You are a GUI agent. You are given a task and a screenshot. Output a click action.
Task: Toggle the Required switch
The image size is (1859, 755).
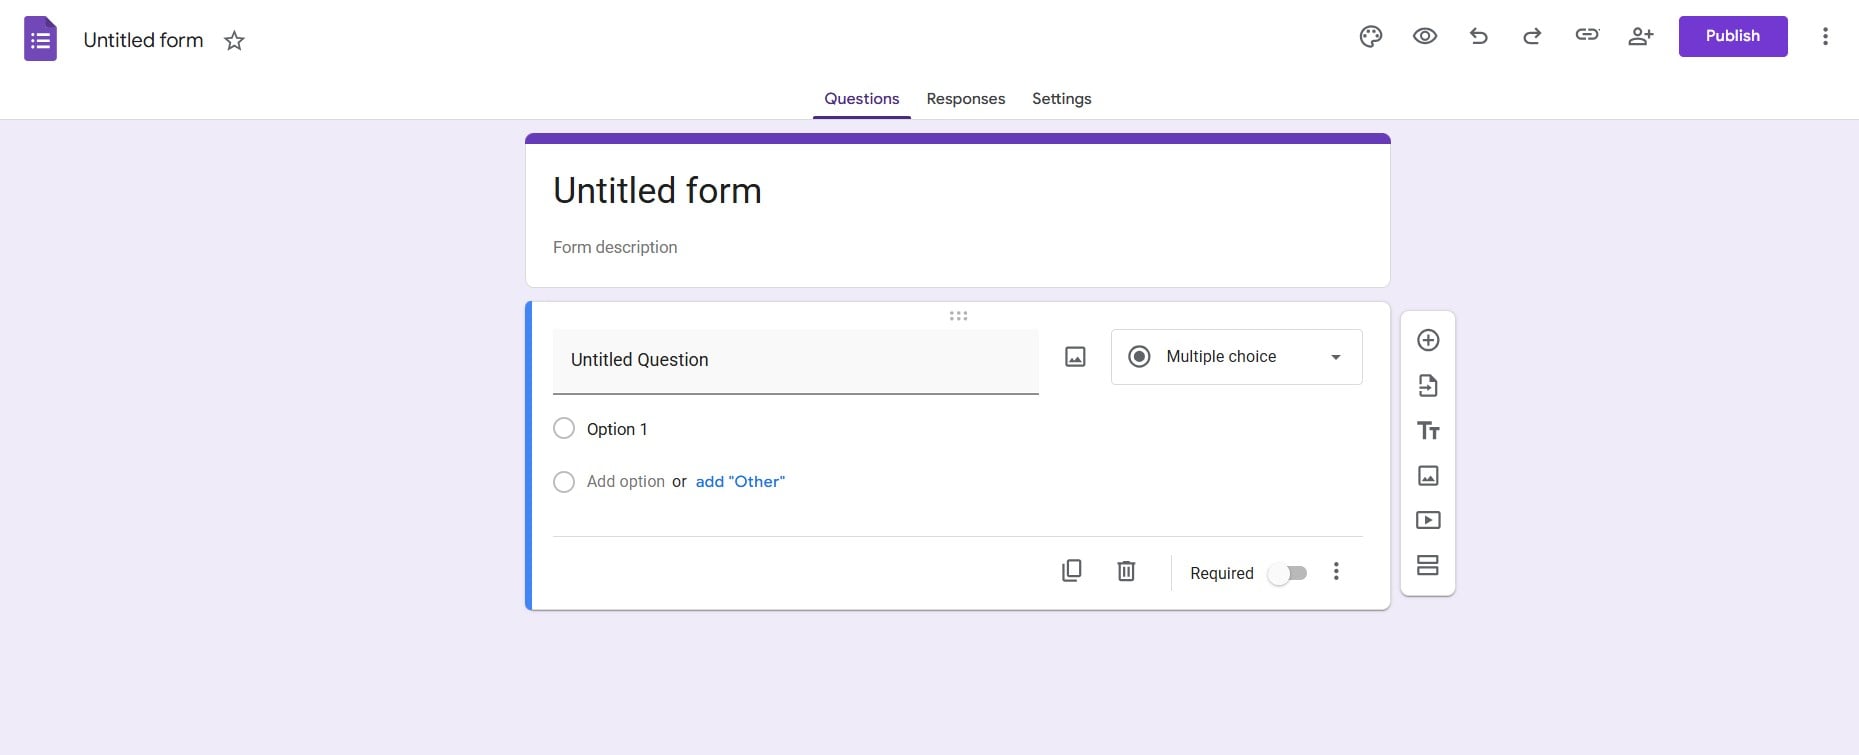click(1287, 574)
